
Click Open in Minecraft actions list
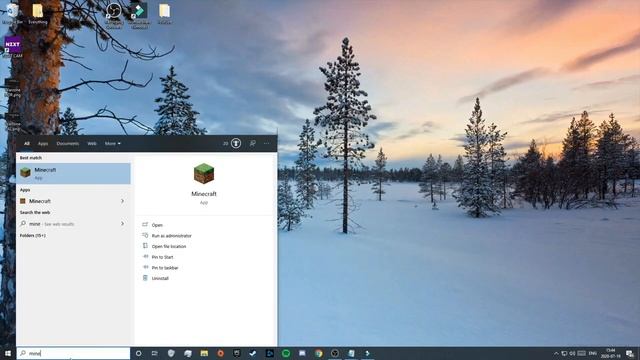[x=157, y=225]
